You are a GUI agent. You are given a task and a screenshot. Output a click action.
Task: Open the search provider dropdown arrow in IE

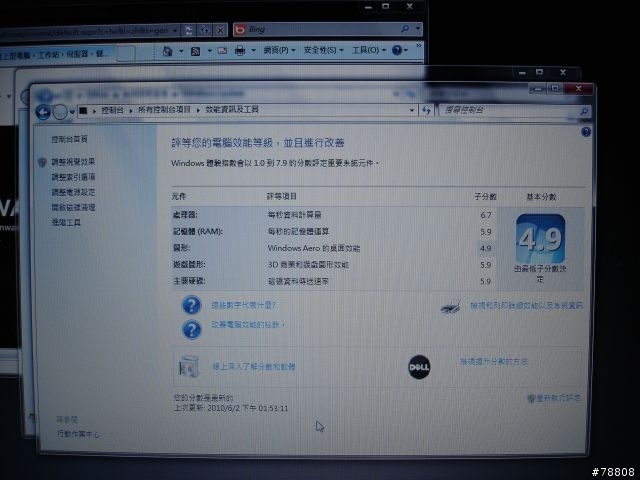coord(418,29)
